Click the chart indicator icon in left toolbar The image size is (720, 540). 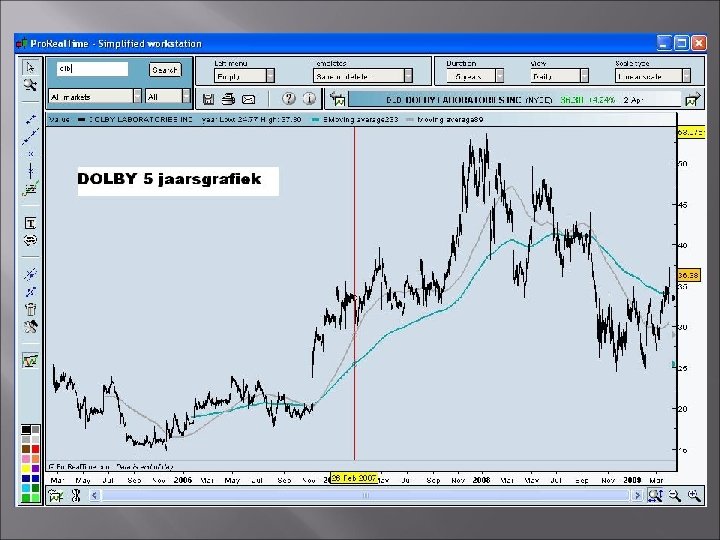click(30, 360)
